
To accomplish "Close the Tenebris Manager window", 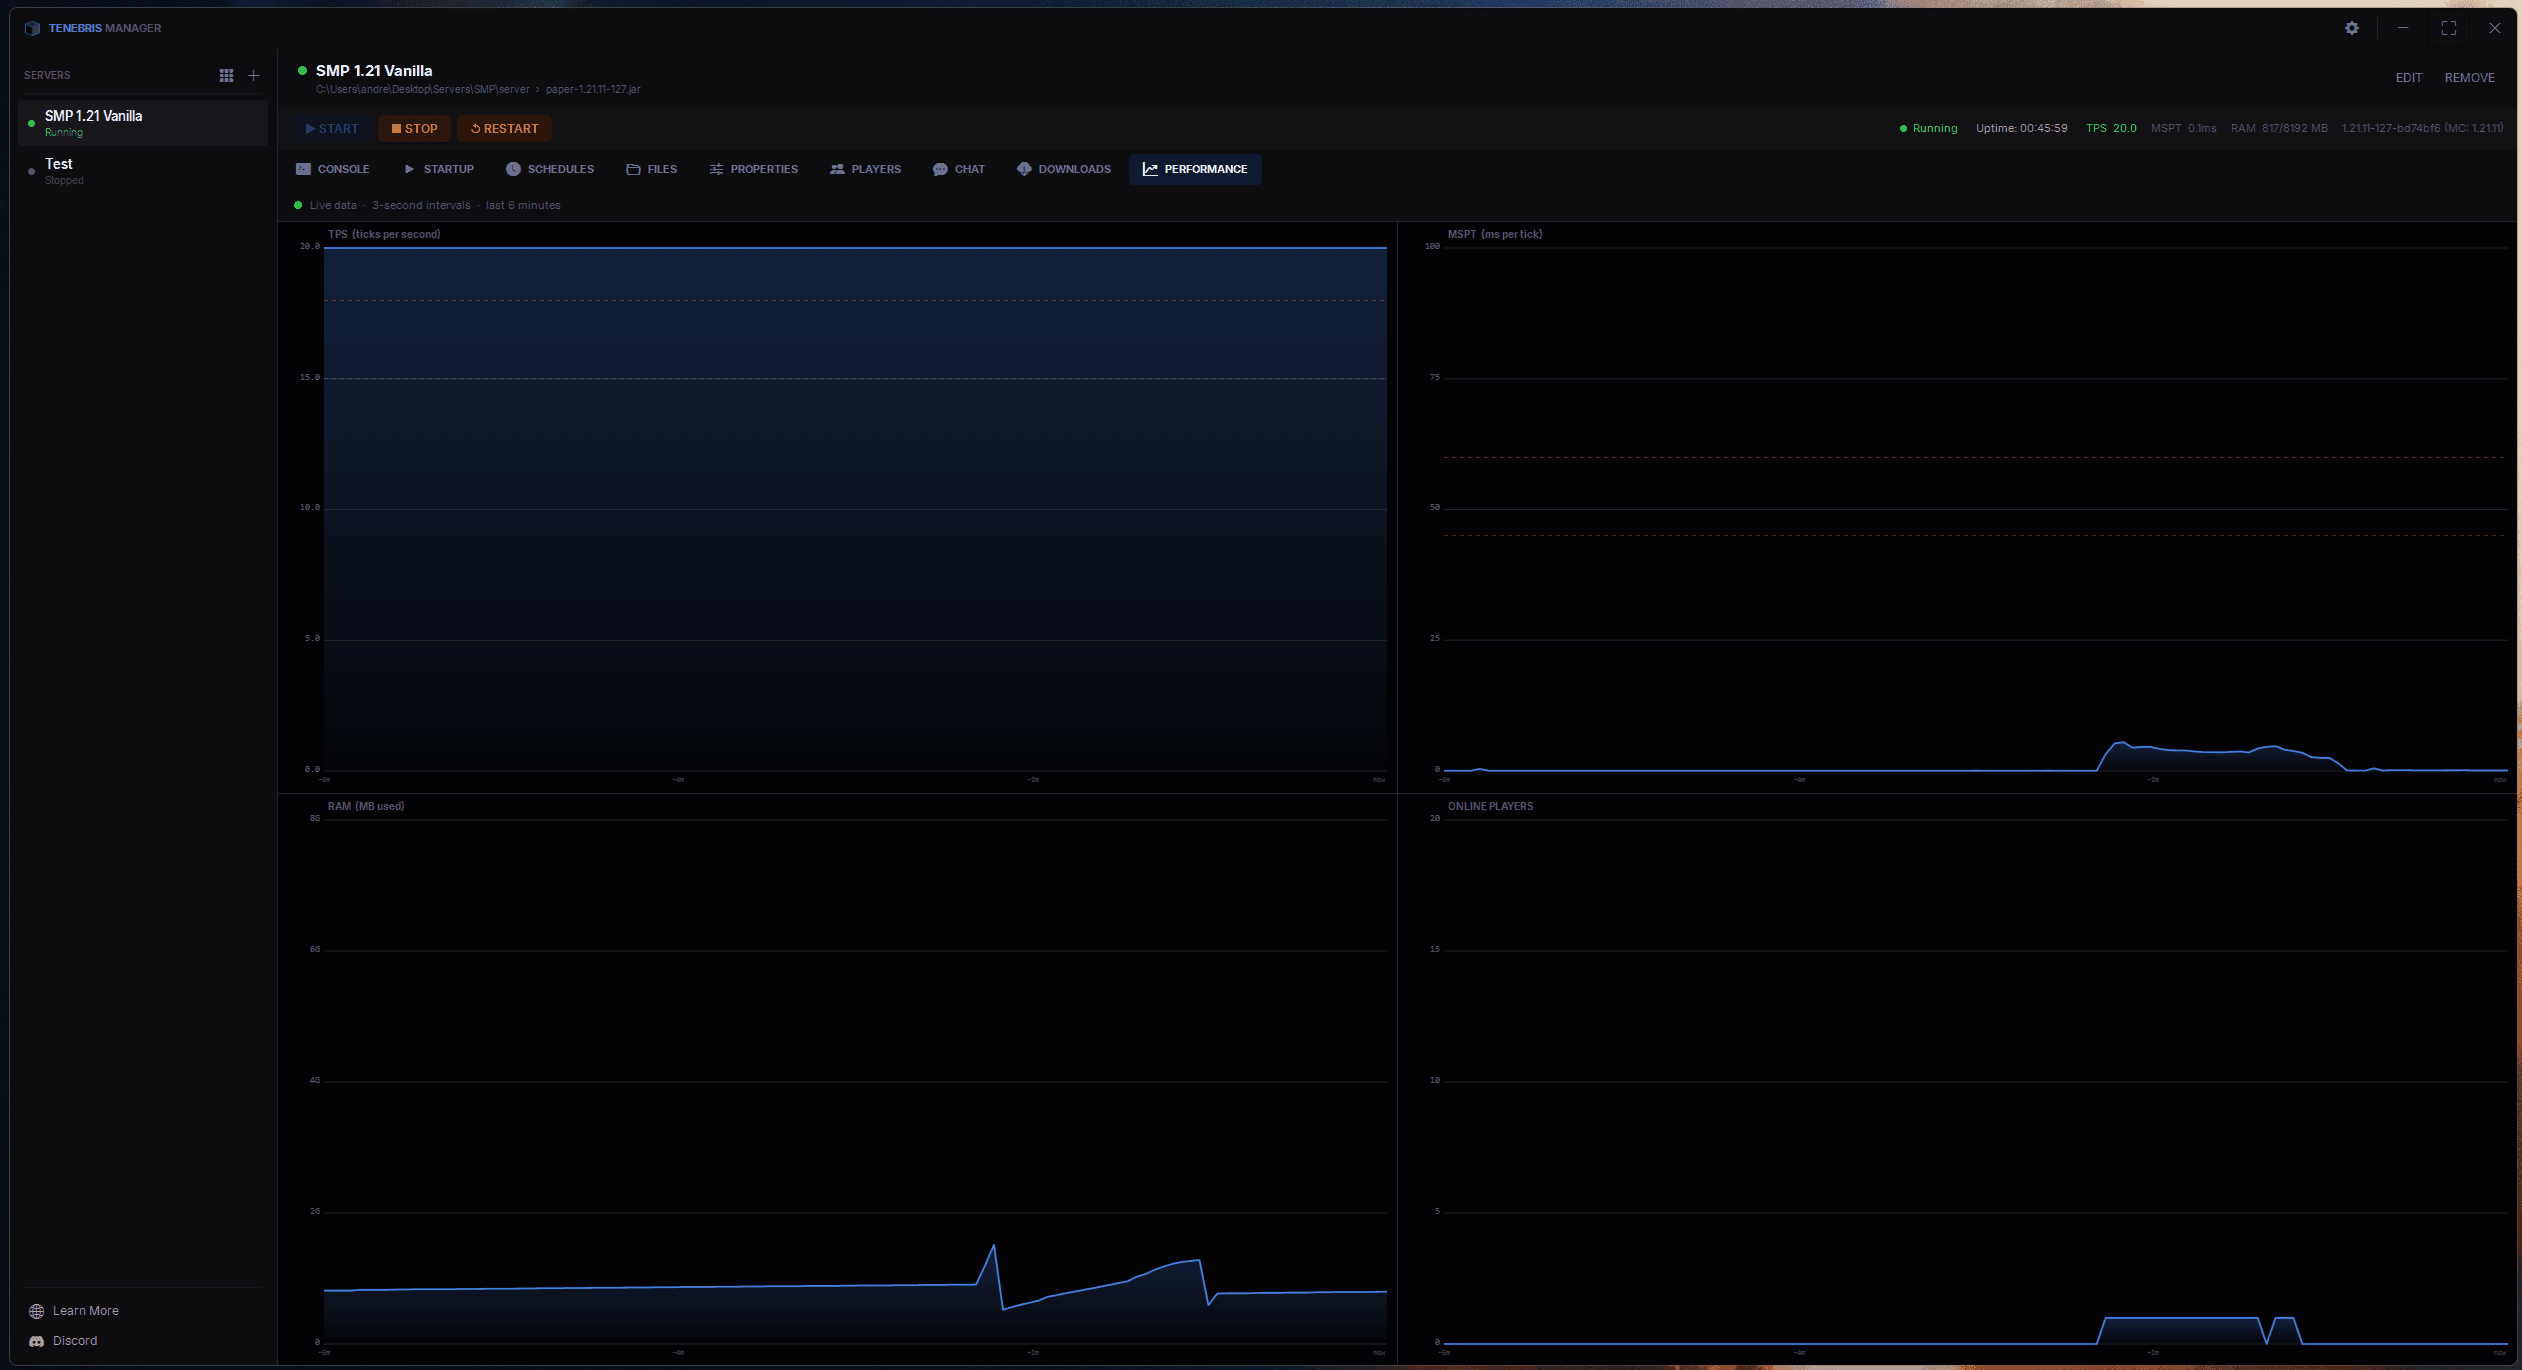I will (x=2494, y=28).
